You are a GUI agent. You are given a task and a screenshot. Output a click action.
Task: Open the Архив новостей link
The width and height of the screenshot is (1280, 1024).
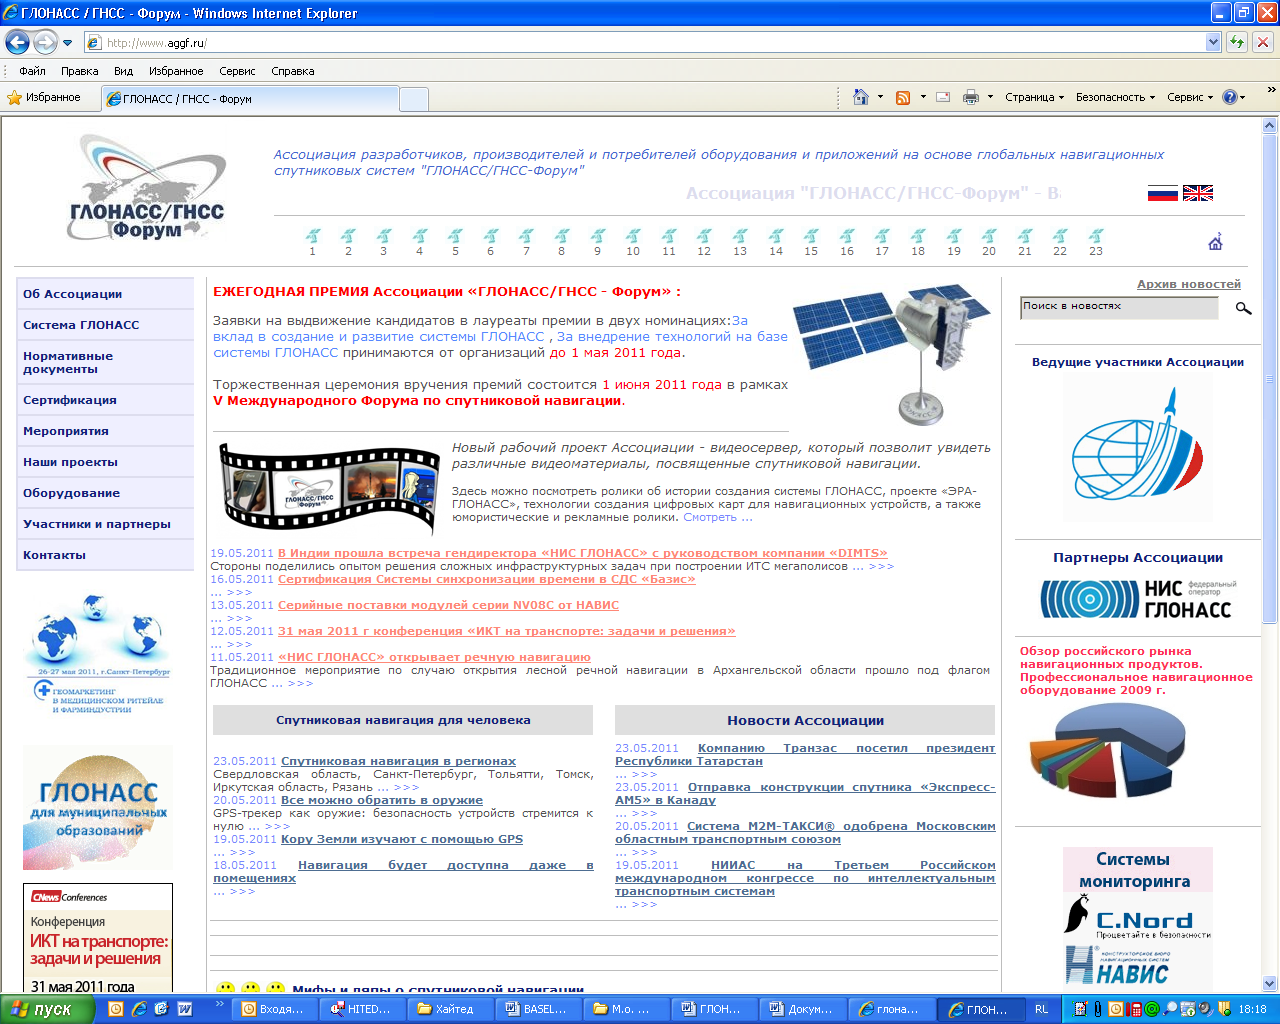tap(1189, 284)
